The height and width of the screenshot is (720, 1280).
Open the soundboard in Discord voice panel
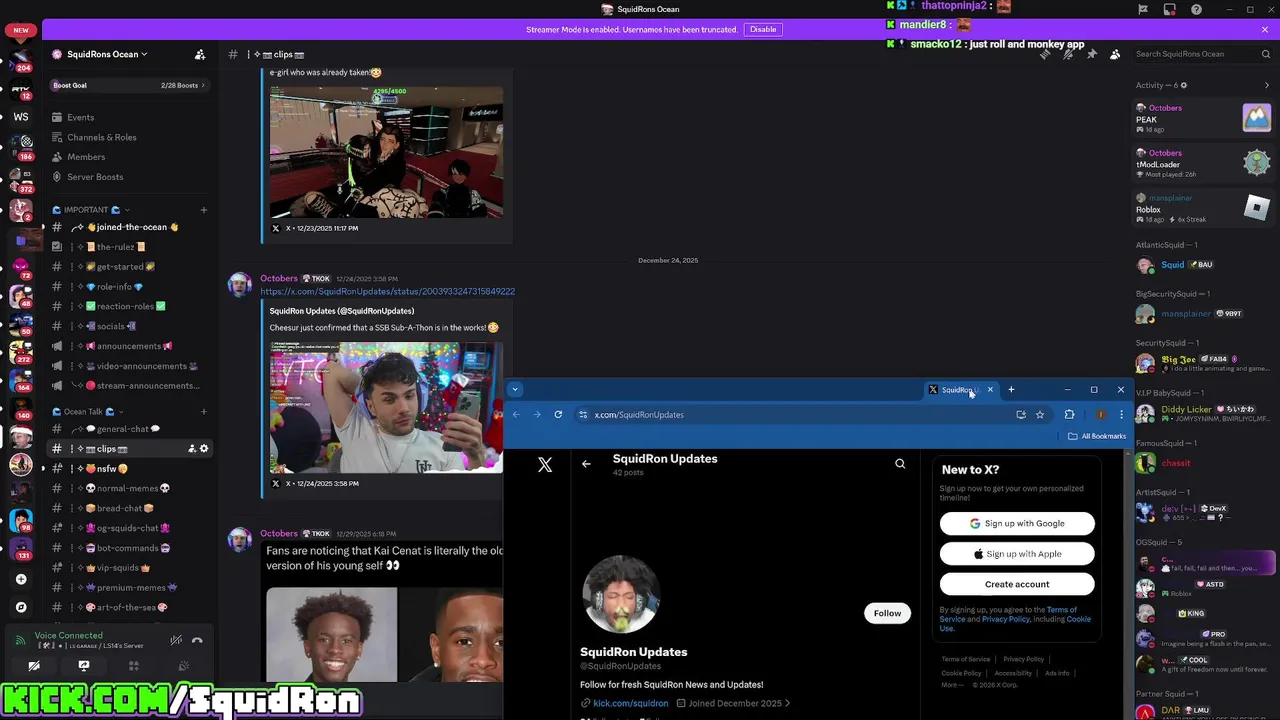[x=184, y=666]
